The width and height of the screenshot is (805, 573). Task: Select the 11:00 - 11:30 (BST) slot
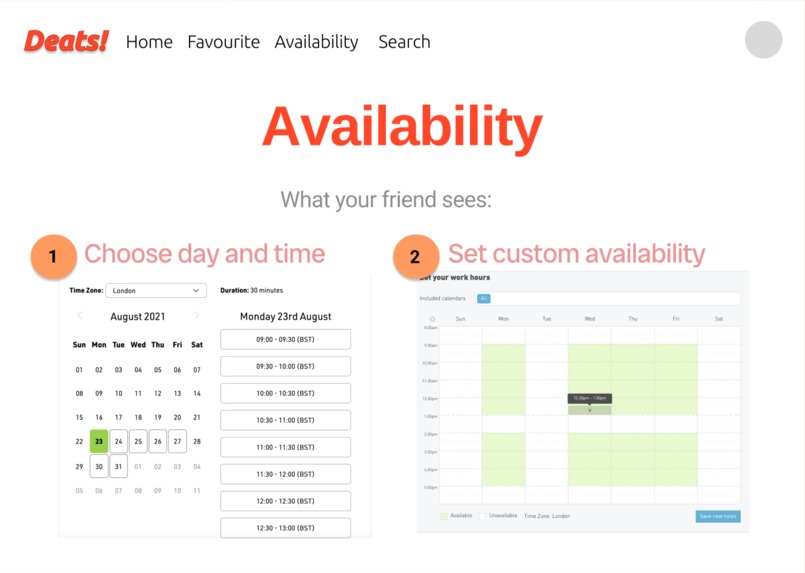click(285, 447)
